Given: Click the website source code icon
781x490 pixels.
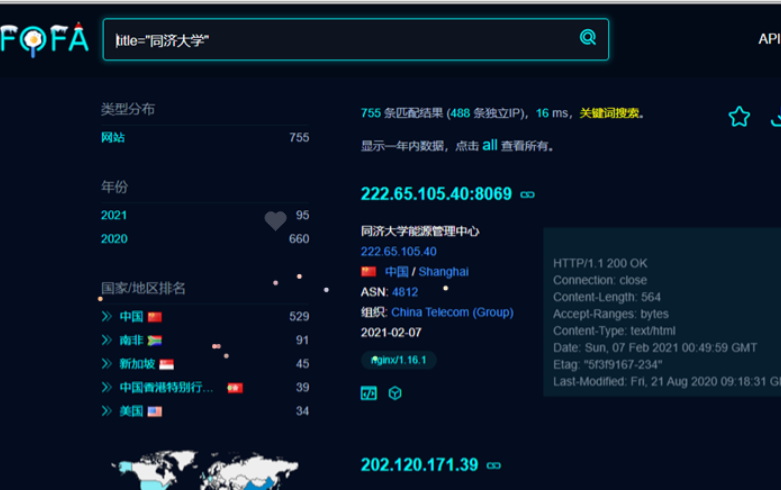Looking at the screenshot, I should (x=369, y=393).
